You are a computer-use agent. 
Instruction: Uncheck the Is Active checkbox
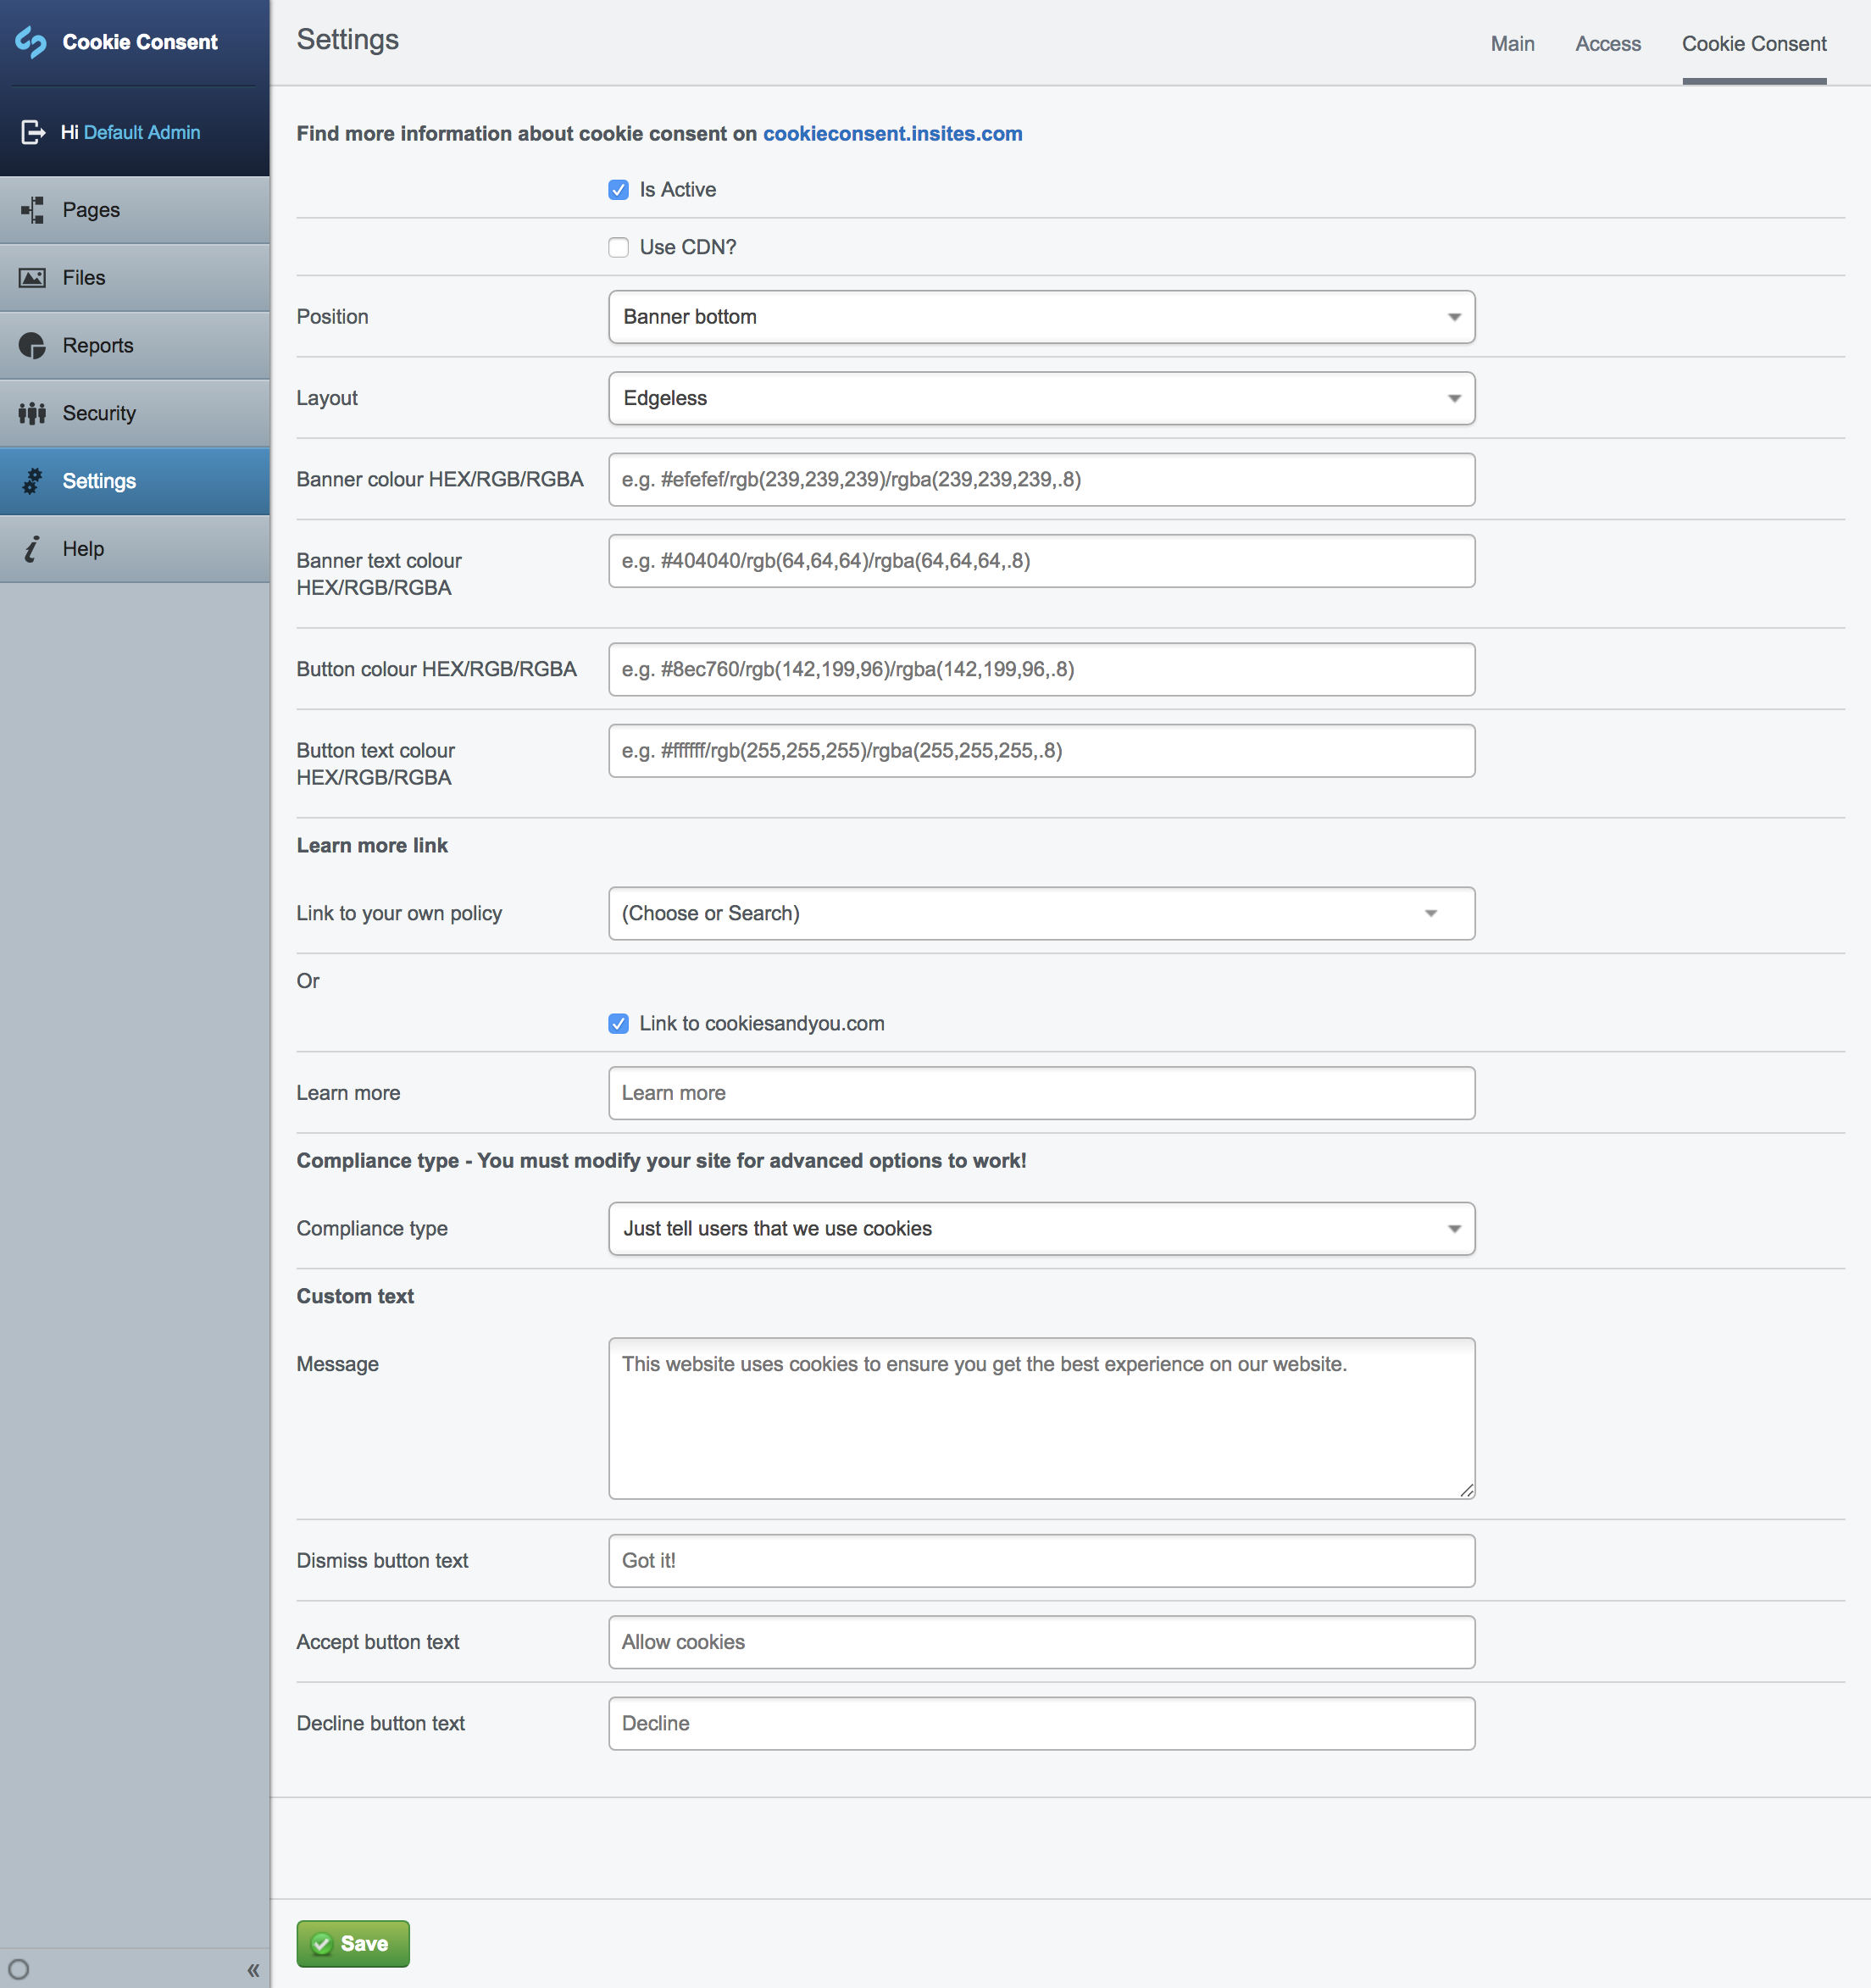pos(618,190)
